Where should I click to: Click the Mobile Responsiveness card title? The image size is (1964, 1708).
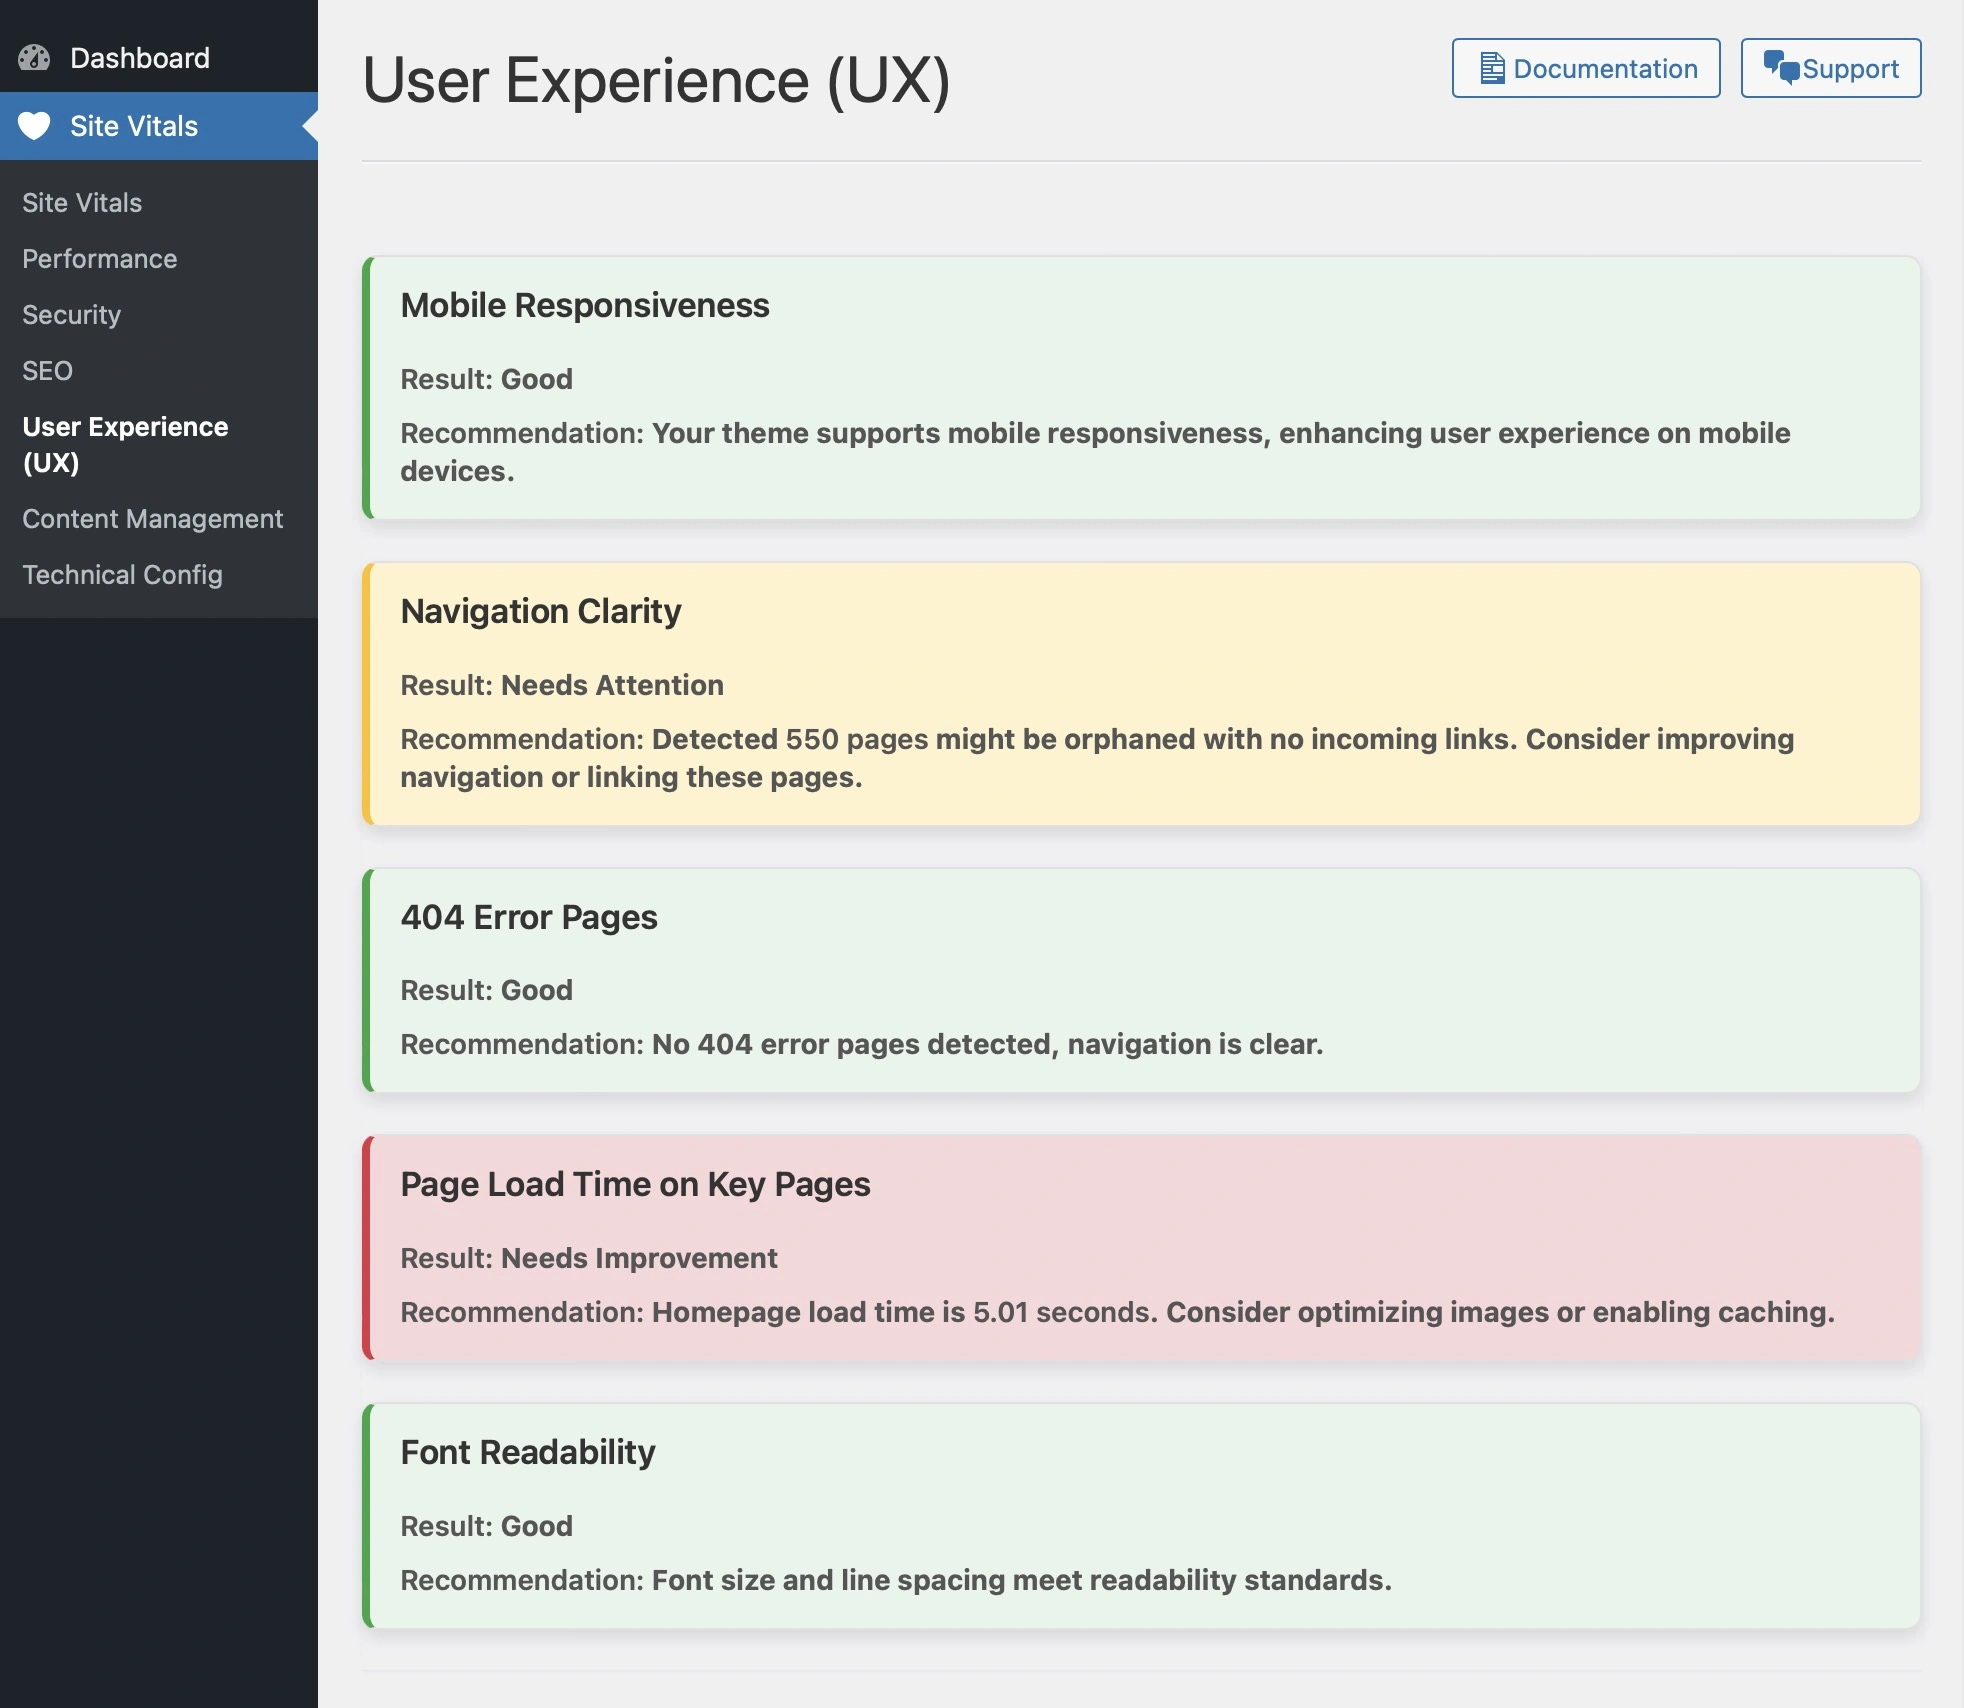585,306
